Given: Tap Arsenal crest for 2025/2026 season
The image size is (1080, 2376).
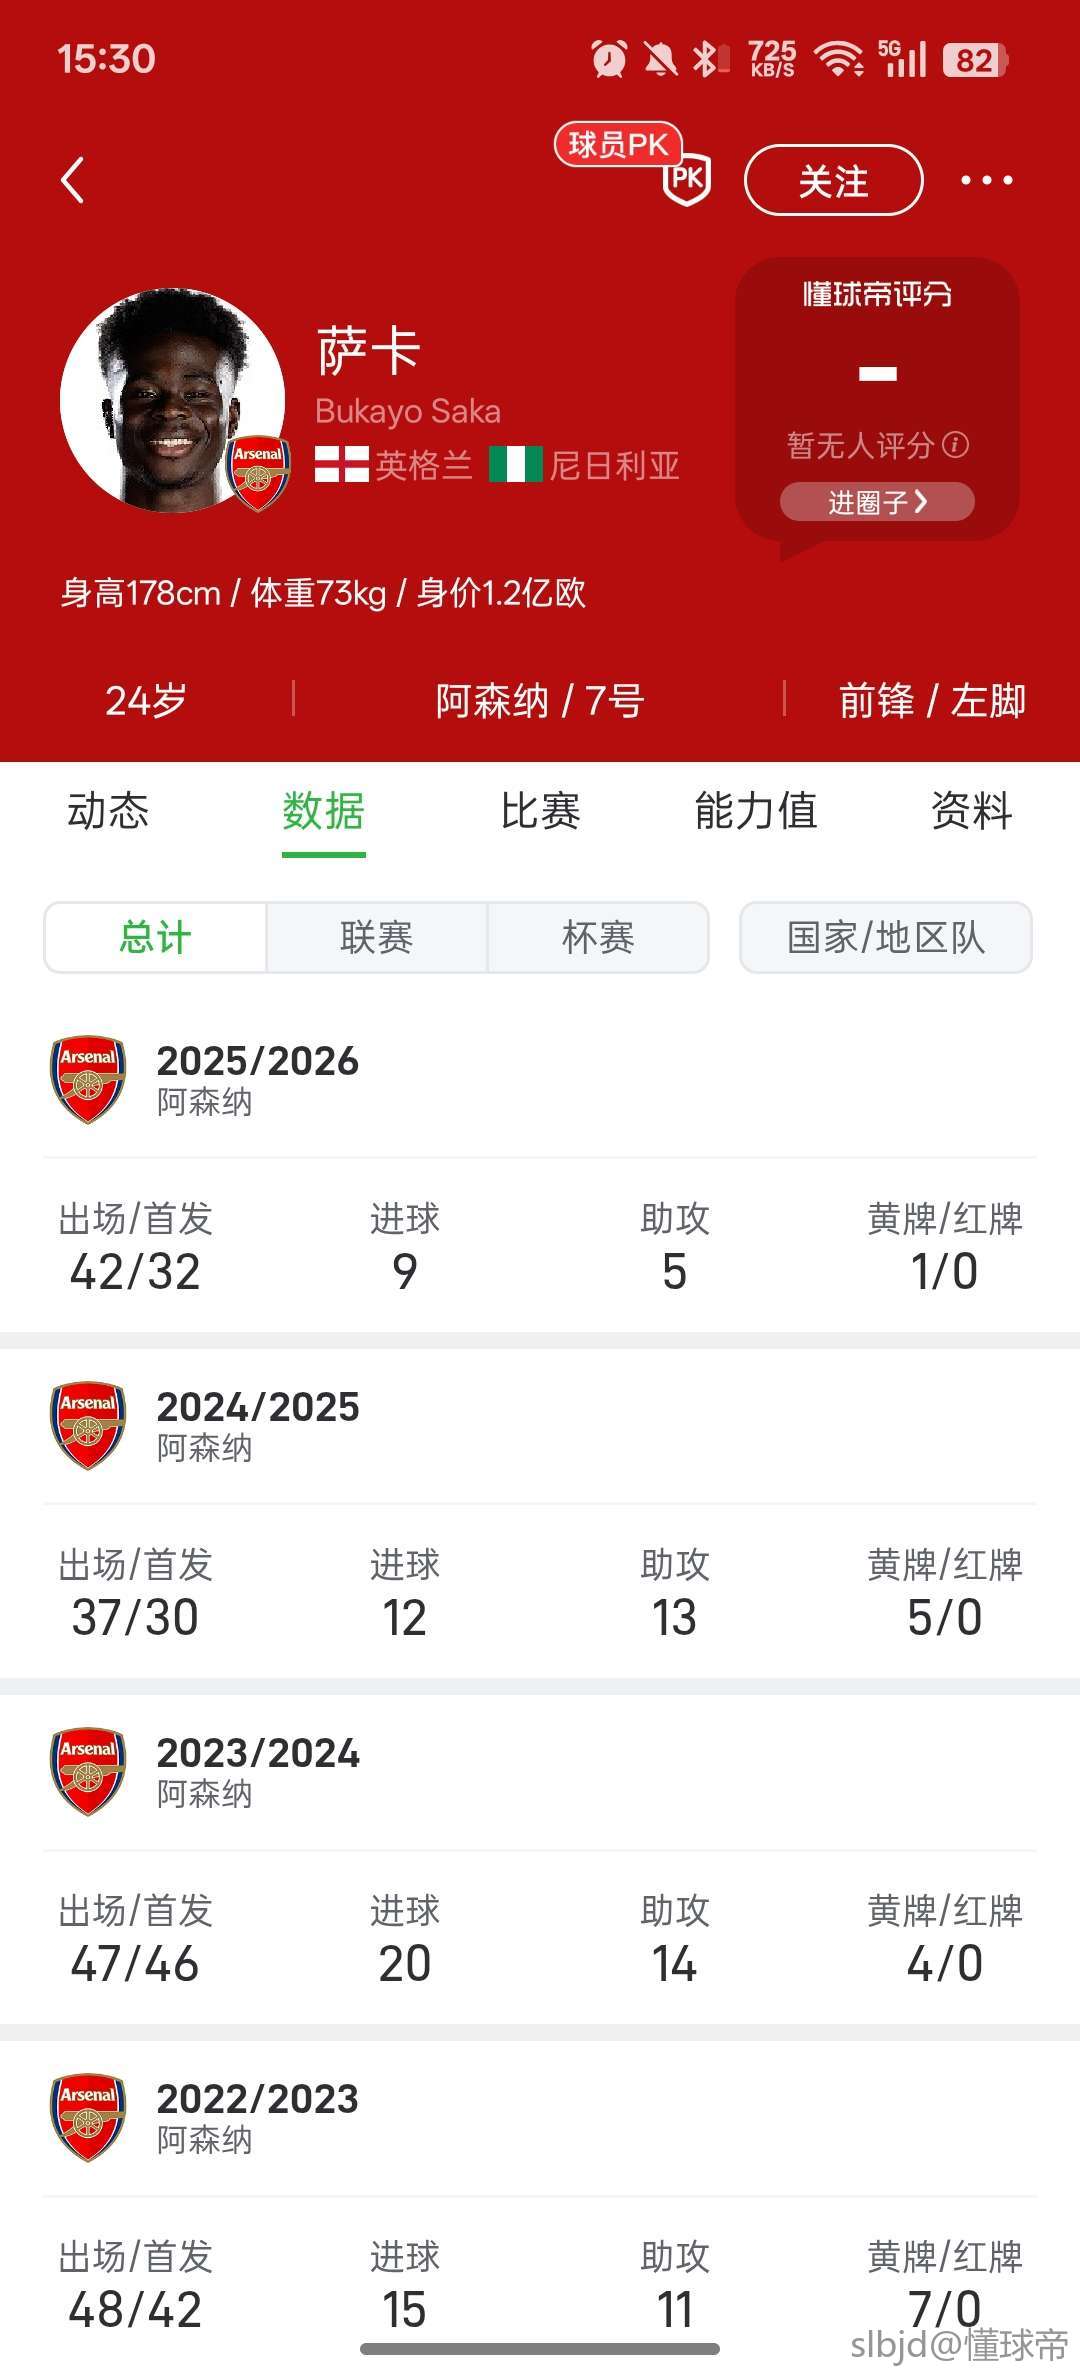Looking at the screenshot, I should point(88,1079).
